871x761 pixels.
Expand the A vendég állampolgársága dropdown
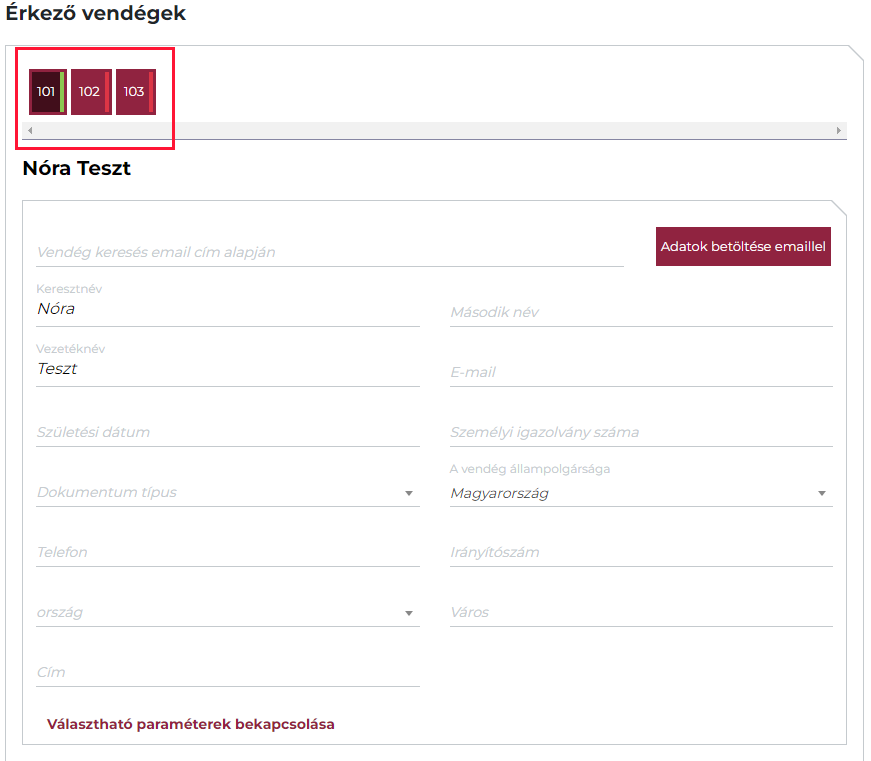coord(640,493)
